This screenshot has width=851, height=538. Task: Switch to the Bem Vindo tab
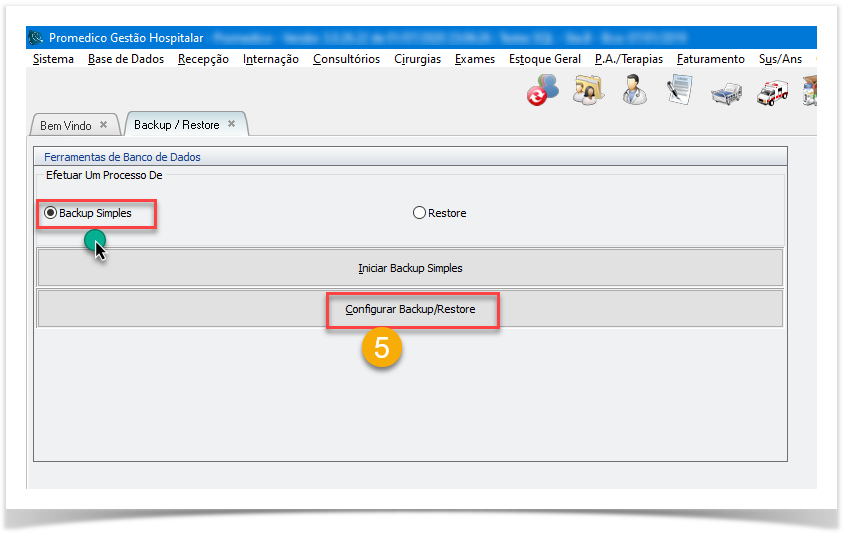tap(65, 125)
